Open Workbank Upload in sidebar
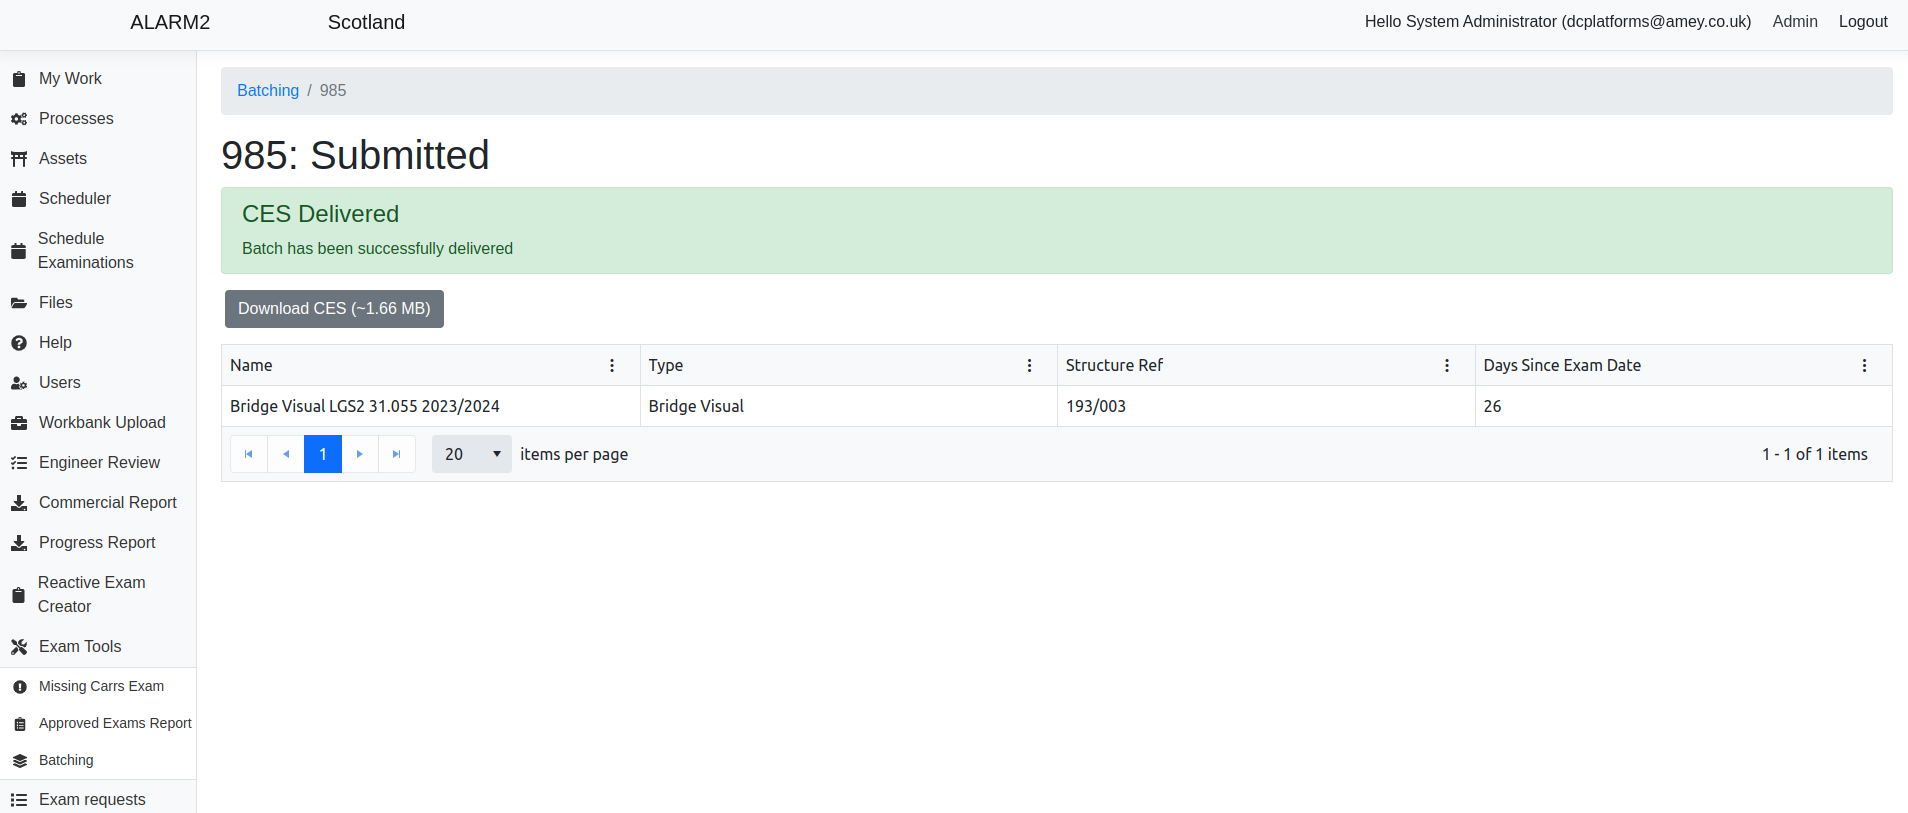1908x813 pixels. pyautogui.click(x=102, y=422)
